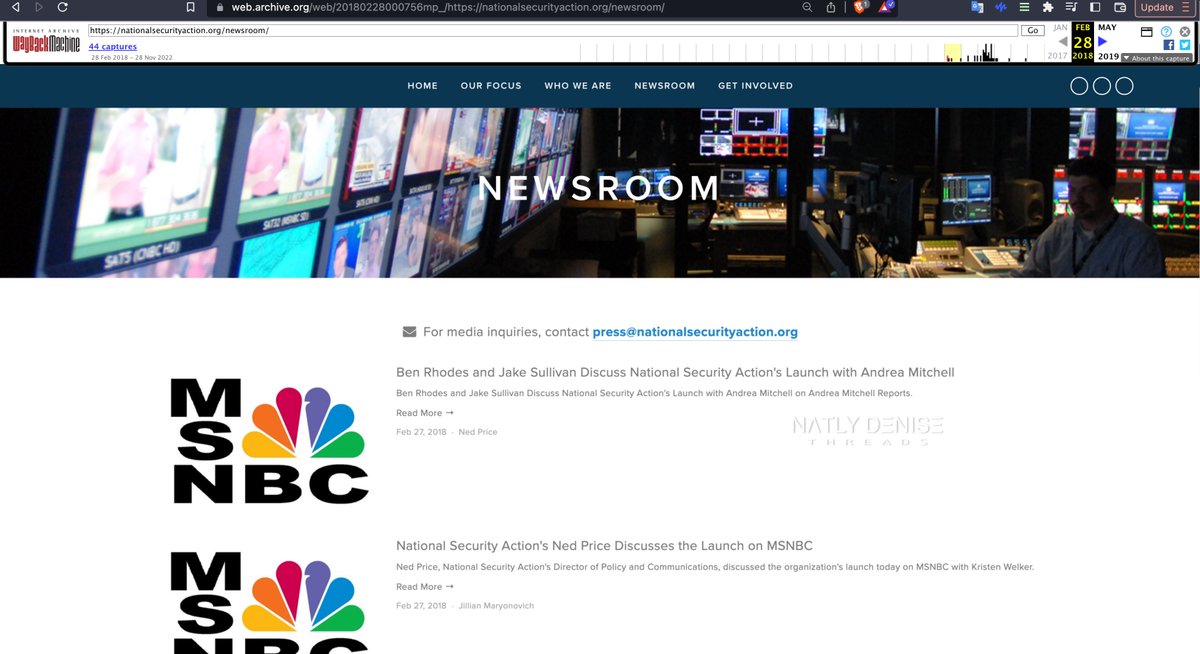Open Brave Shields lion icon

[860, 7]
